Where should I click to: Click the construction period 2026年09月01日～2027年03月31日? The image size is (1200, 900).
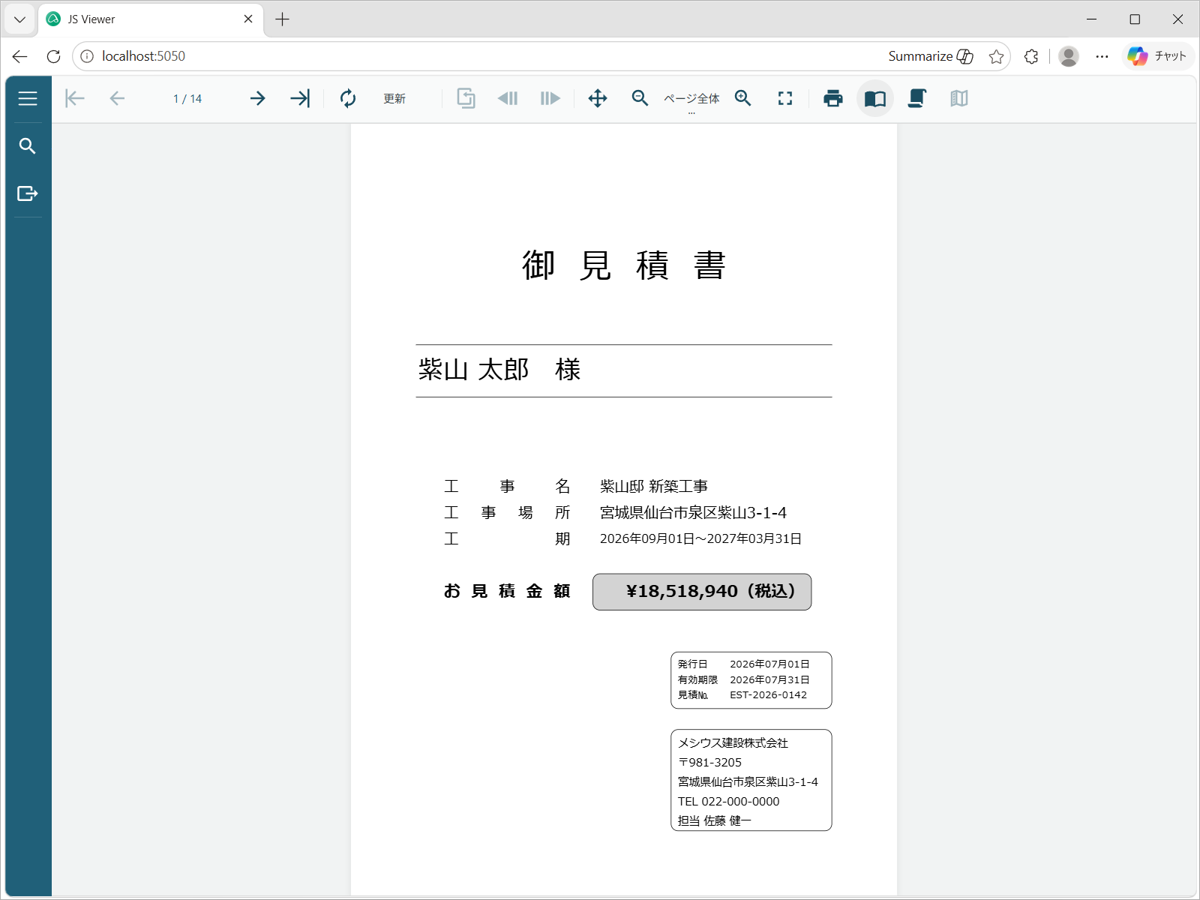click(x=701, y=539)
